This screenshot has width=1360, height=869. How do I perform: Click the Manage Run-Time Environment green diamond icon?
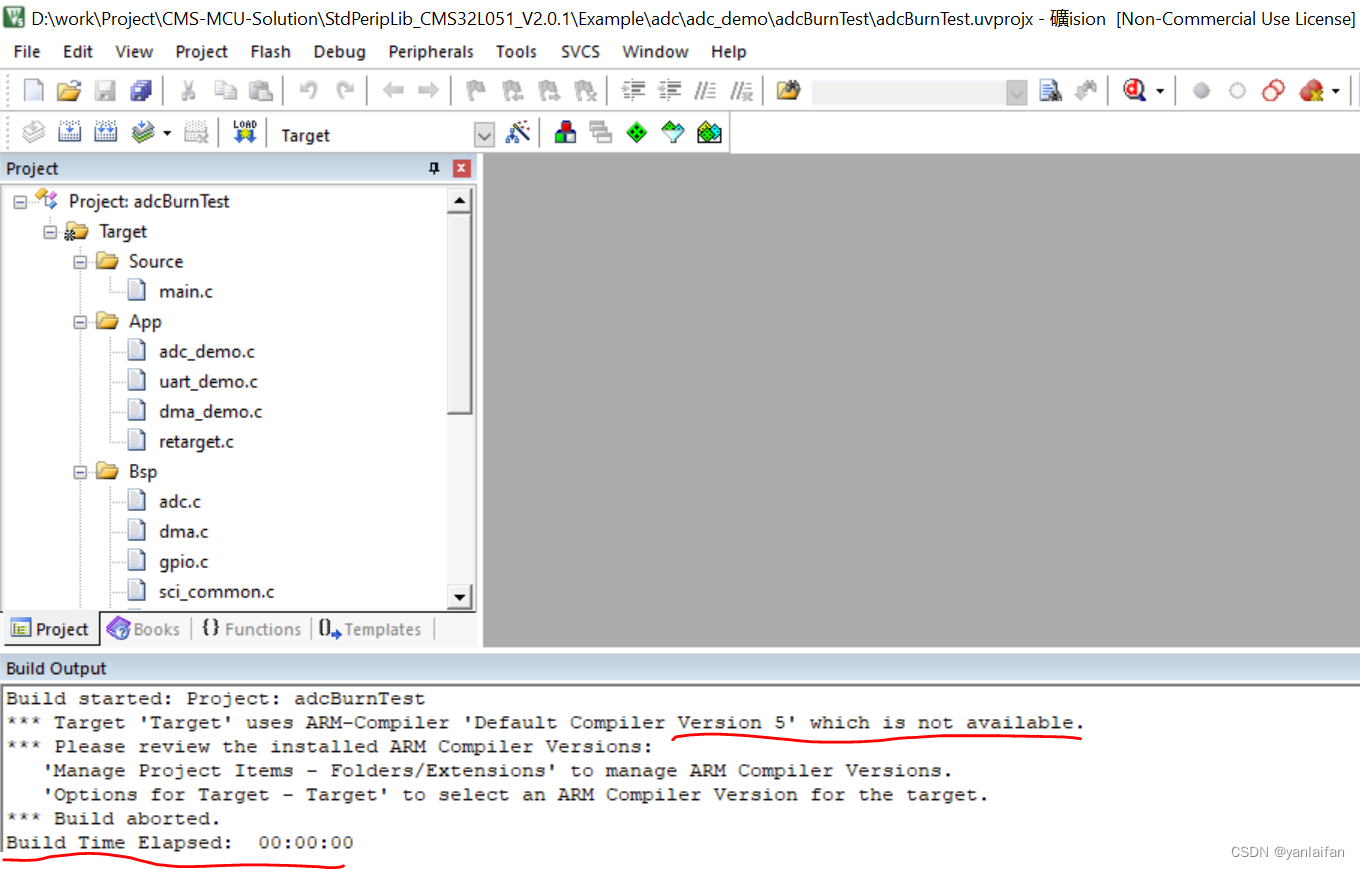coord(637,133)
